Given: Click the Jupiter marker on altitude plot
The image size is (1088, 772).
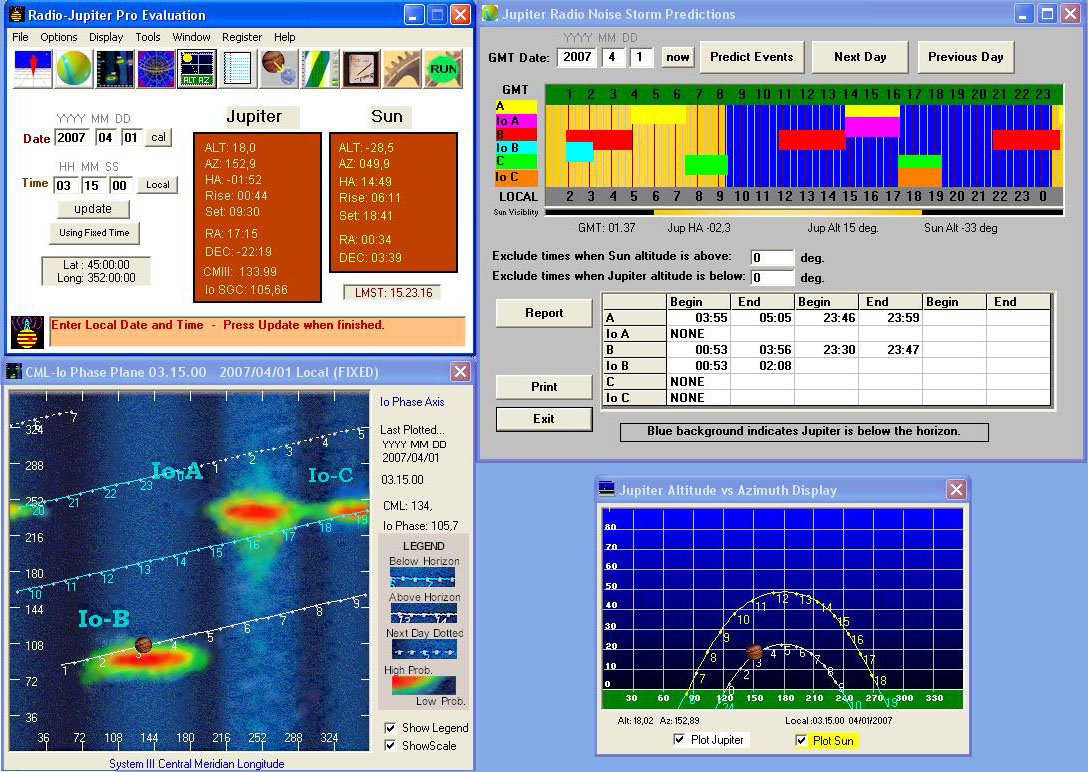Looking at the screenshot, I should point(754,651).
